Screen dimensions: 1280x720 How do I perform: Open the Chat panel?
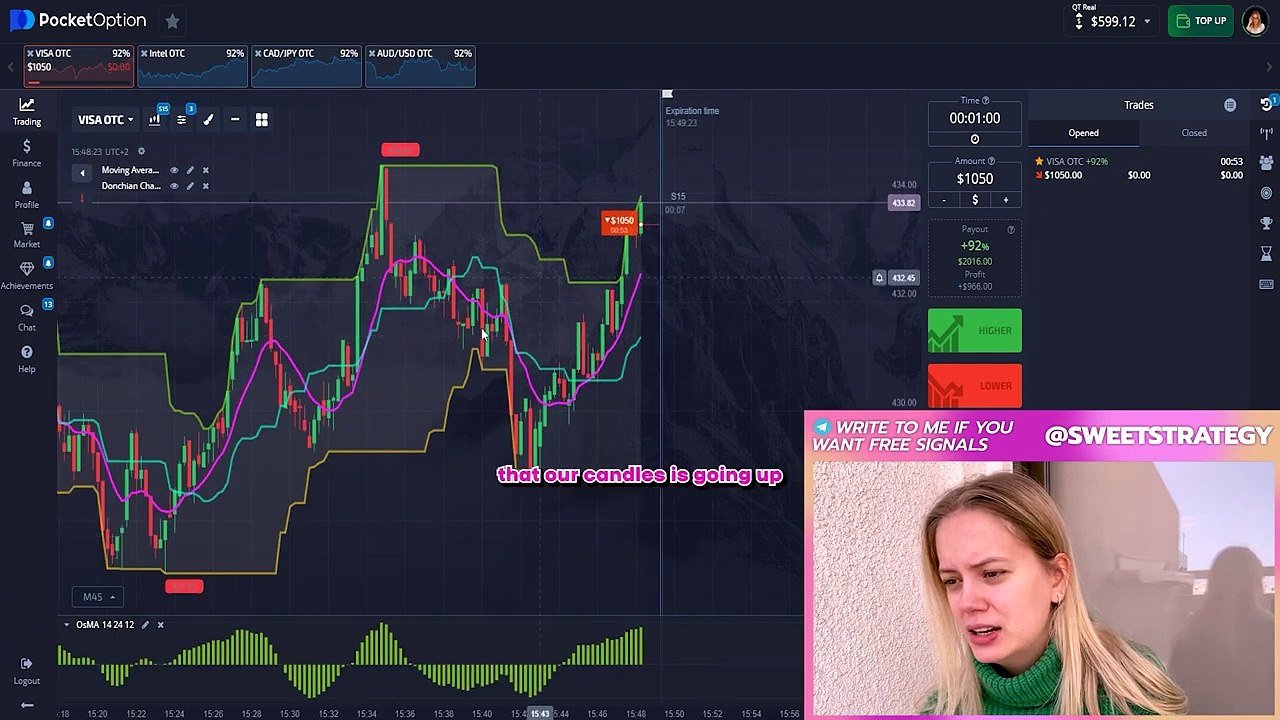tap(27, 317)
